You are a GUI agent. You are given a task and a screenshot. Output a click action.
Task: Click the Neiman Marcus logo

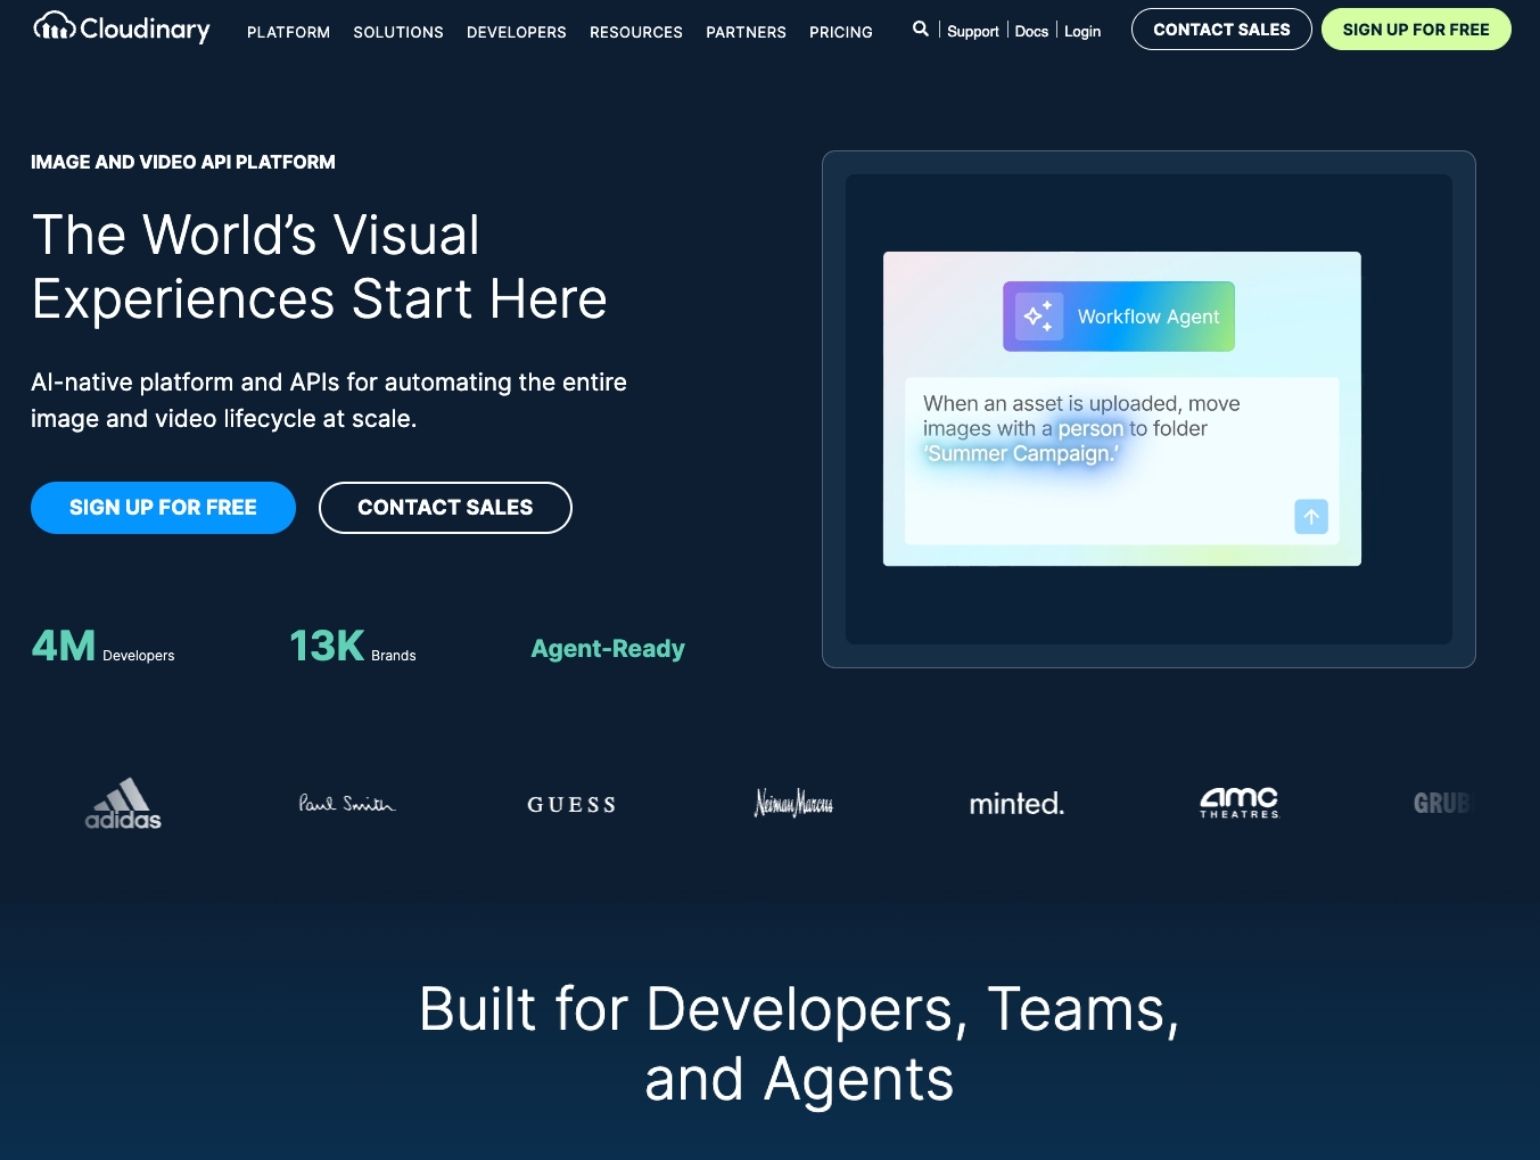(x=794, y=803)
